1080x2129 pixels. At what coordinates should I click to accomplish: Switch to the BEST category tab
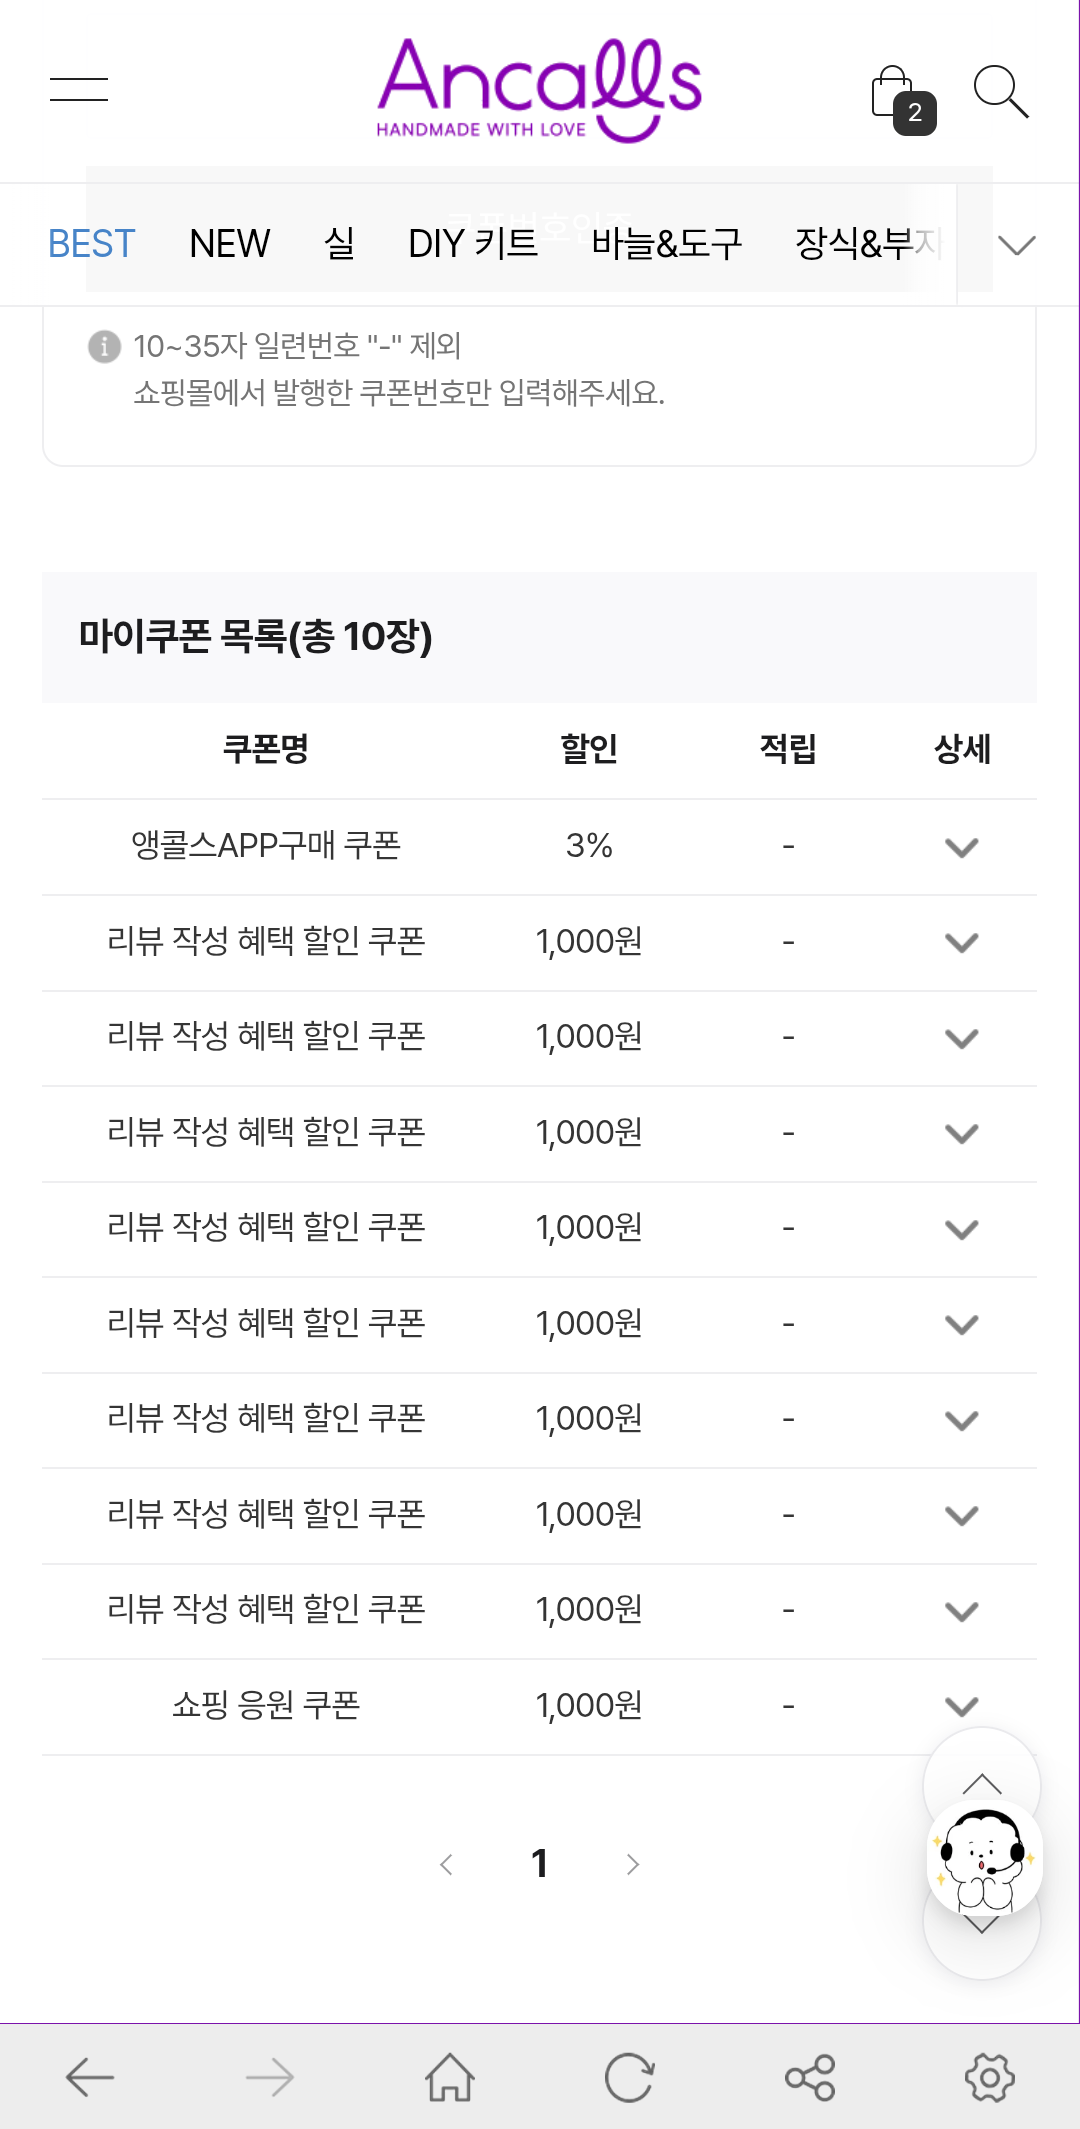point(91,244)
